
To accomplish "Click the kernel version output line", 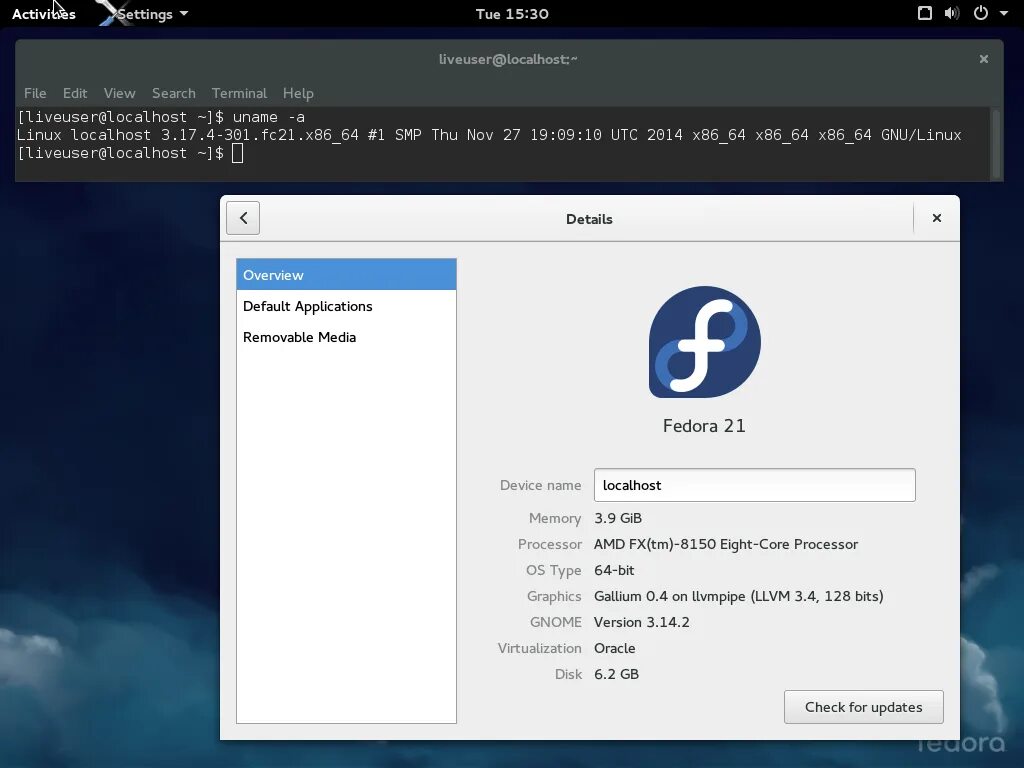I will click(488, 135).
